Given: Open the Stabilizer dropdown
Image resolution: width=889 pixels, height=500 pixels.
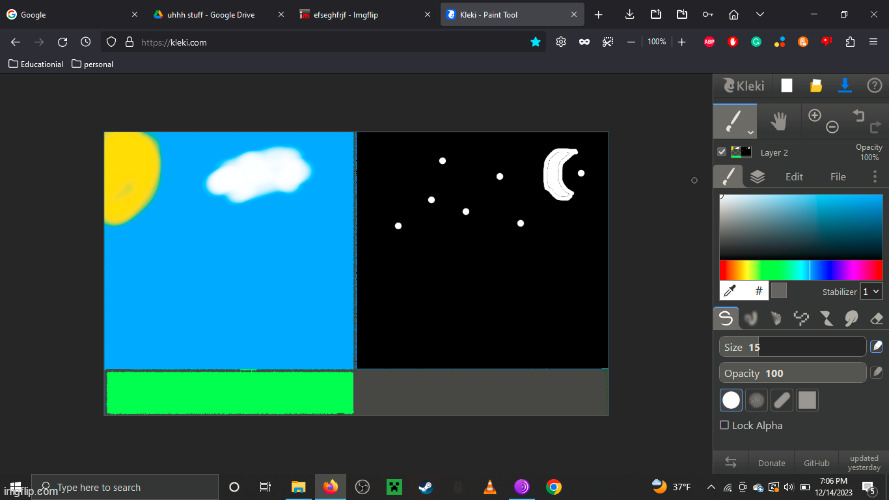Looking at the screenshot, I should pyautogui.click(x=871, y=291).
